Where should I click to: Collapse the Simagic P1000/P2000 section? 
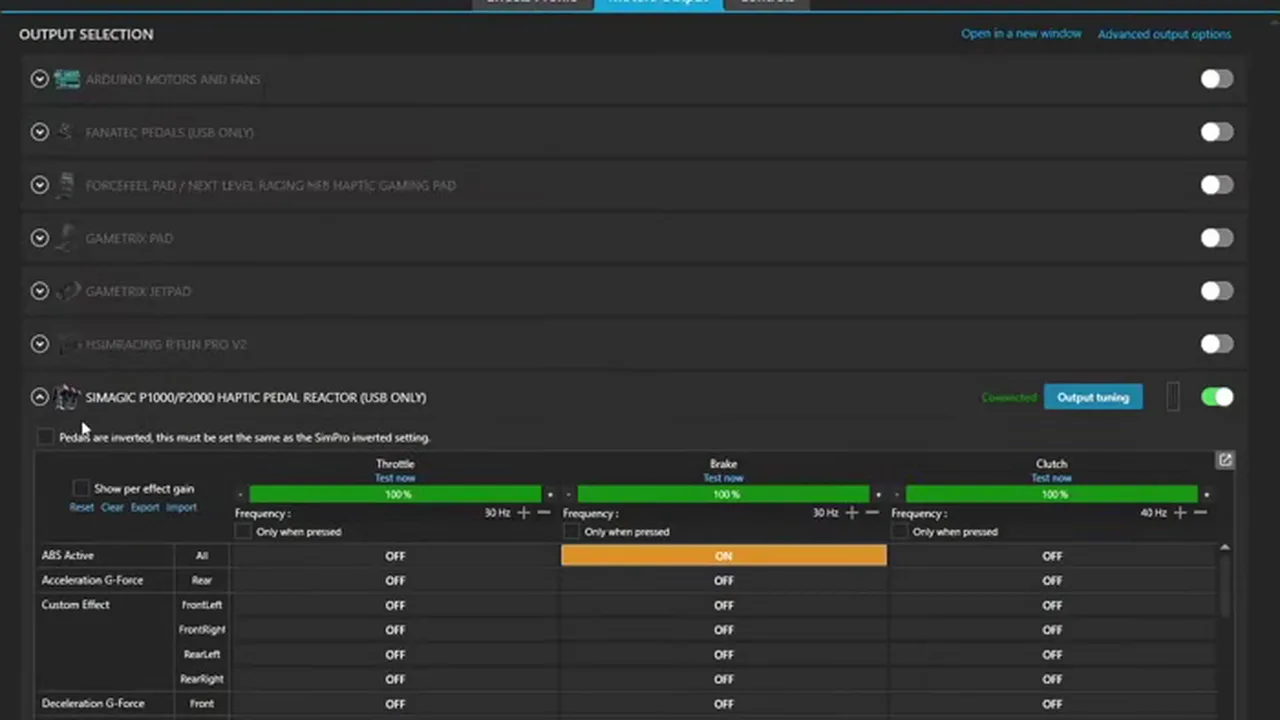coord(39,397)
